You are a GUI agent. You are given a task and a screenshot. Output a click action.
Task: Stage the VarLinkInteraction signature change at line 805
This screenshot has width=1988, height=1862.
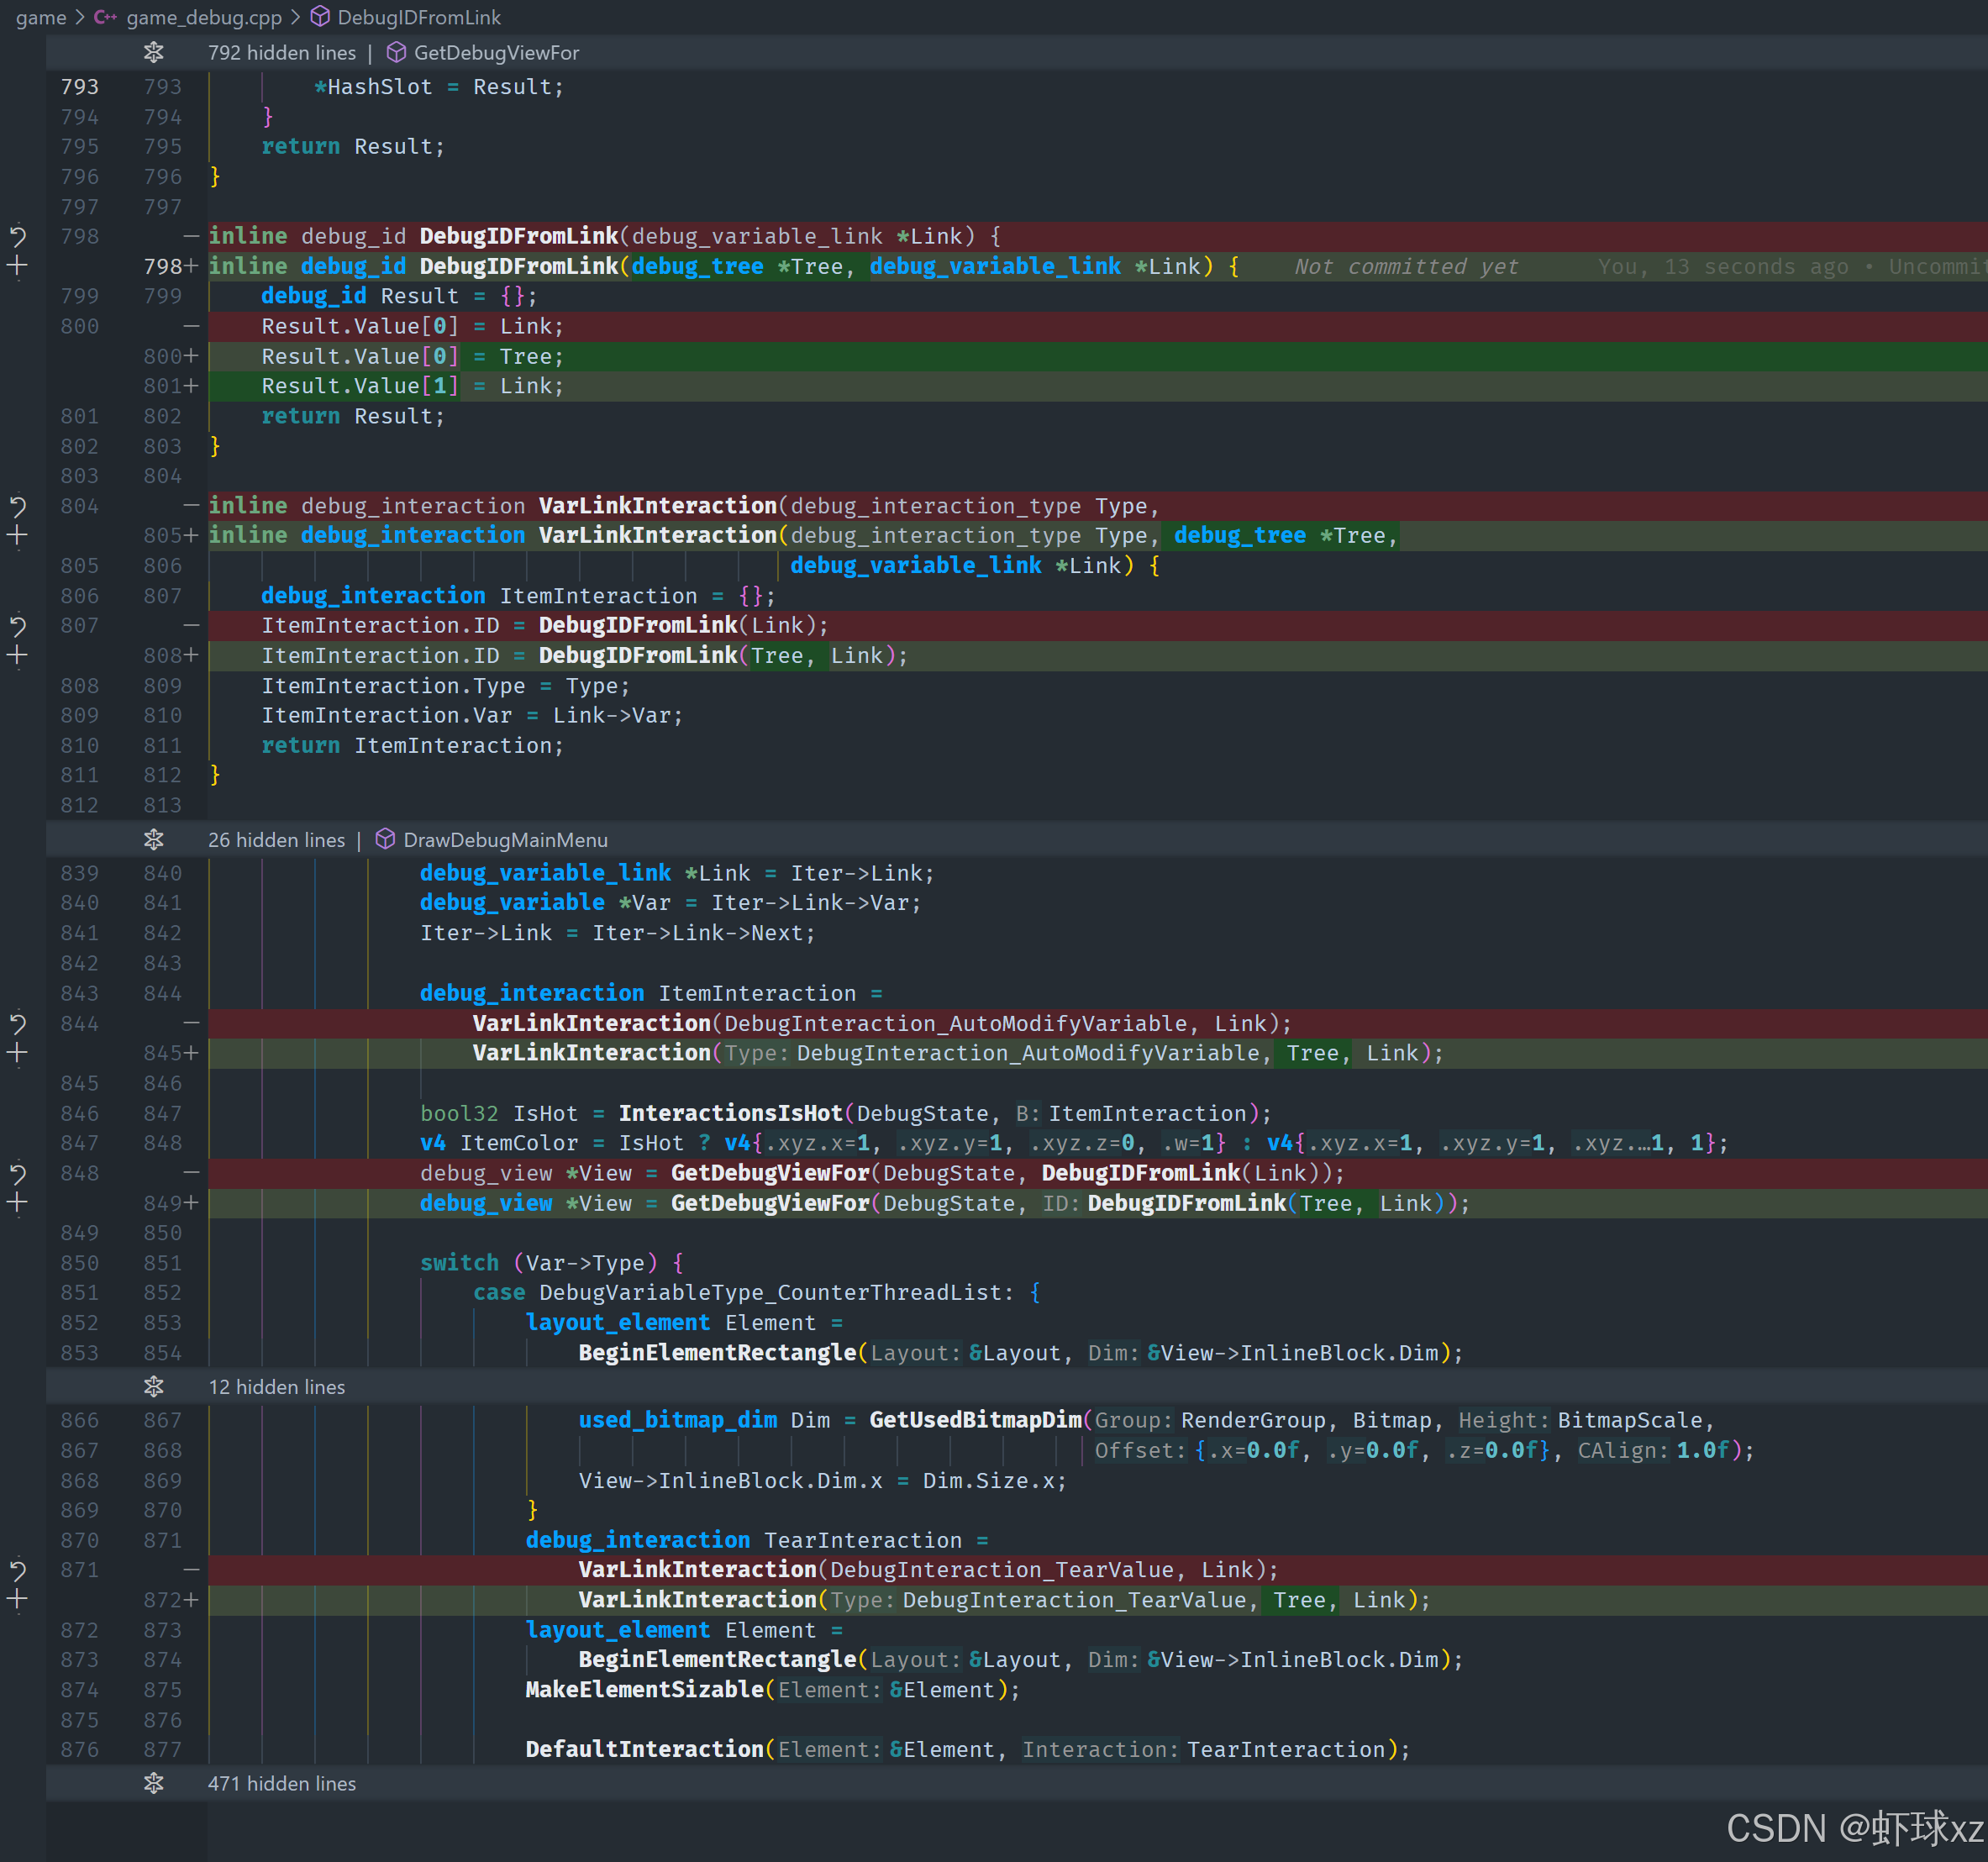pos(17,536)
